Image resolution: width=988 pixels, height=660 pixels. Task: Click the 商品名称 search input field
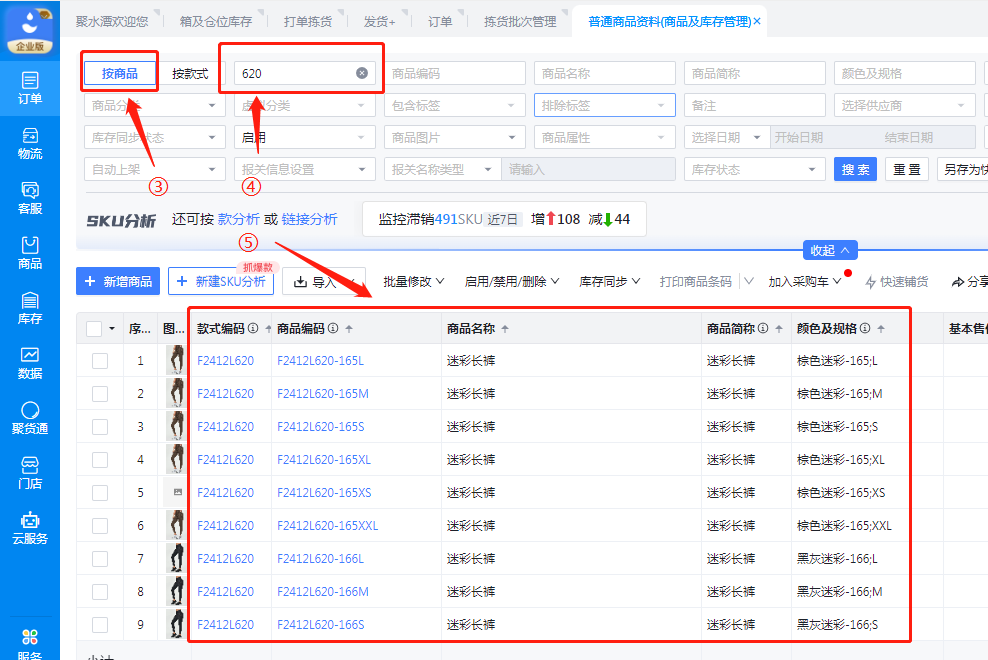604,73
